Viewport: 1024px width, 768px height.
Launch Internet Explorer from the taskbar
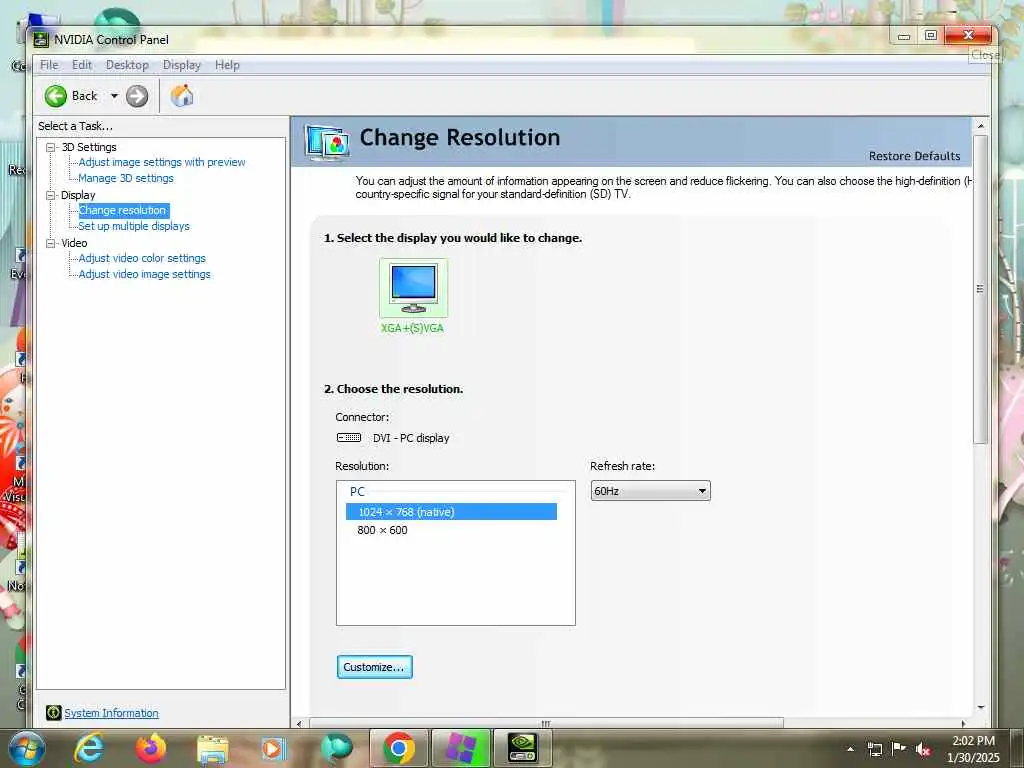click(x=88, y=748)
